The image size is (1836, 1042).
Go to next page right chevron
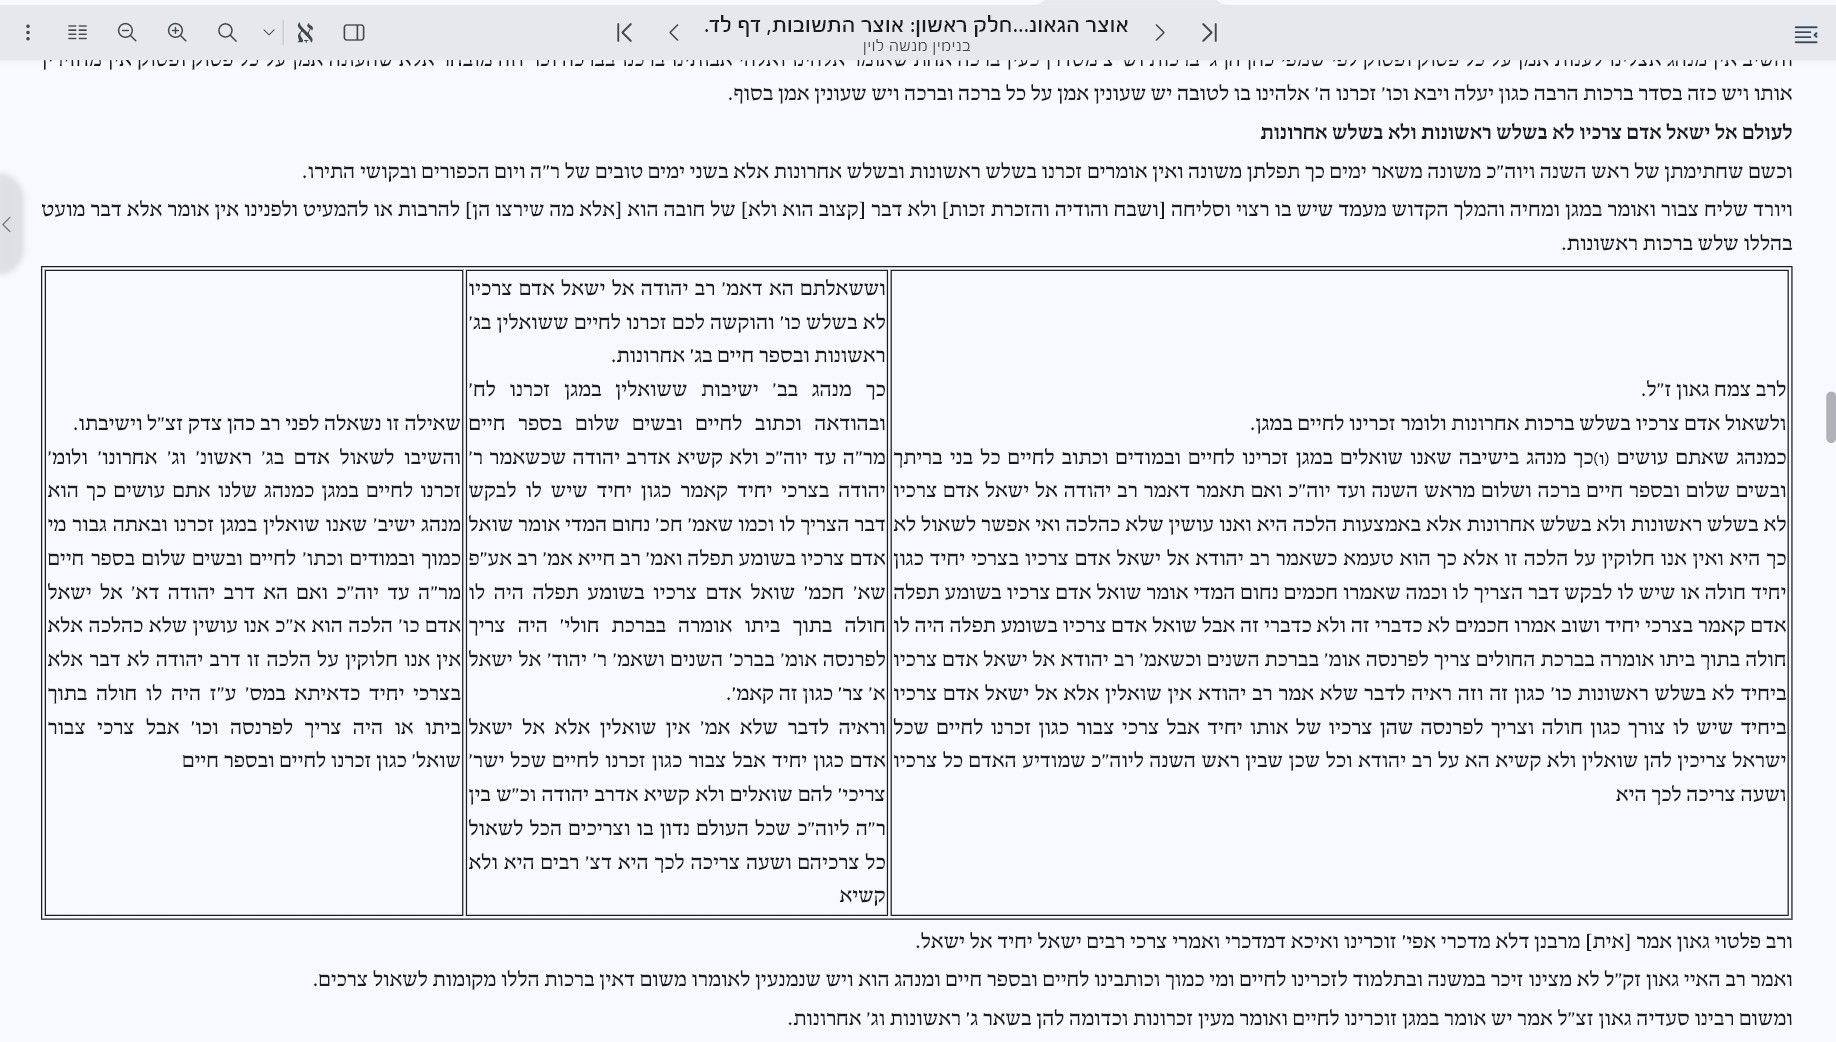click(x=1160, y=33)
